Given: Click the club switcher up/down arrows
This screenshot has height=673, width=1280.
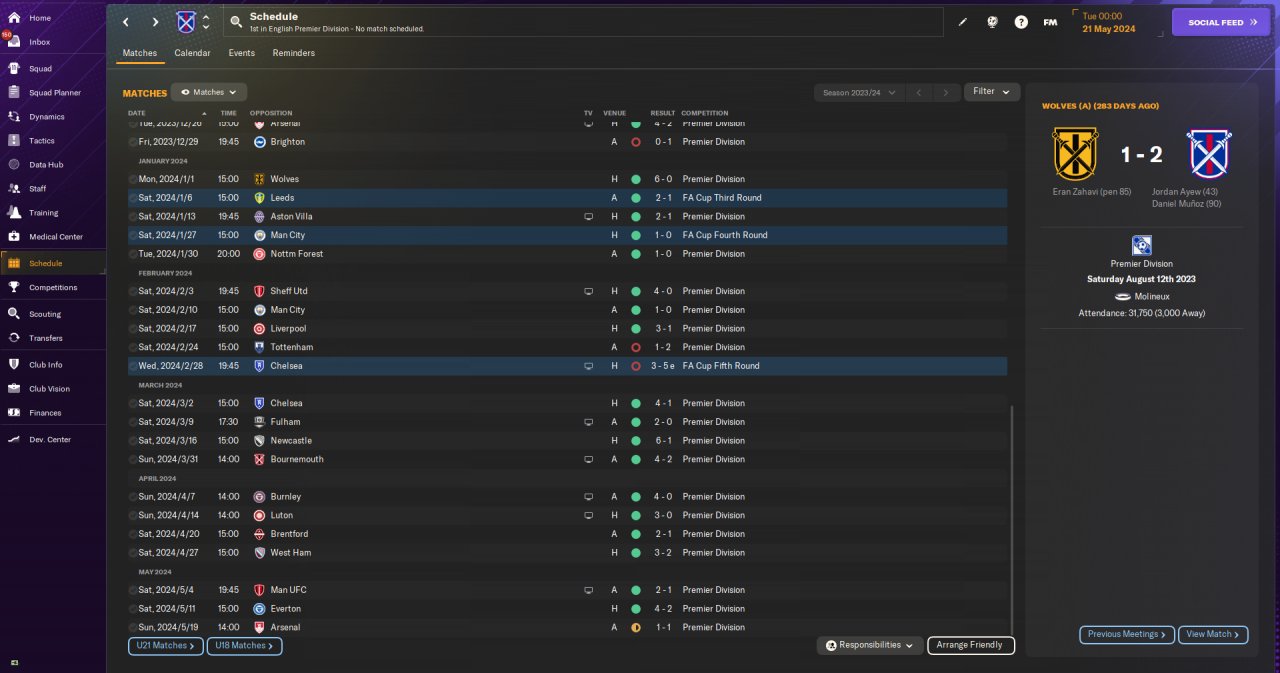Looking at the screenshot, I should (206, 22).
